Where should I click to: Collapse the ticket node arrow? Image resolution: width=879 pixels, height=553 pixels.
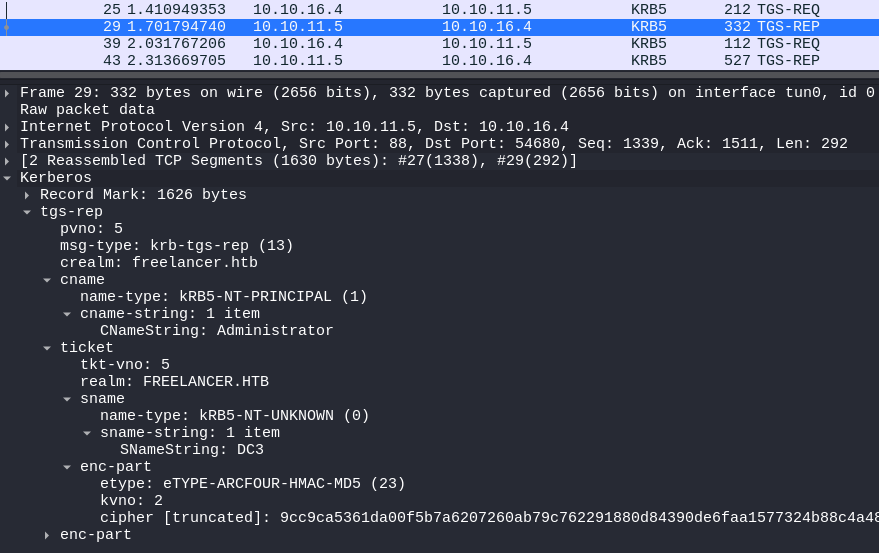coord(47,348)
